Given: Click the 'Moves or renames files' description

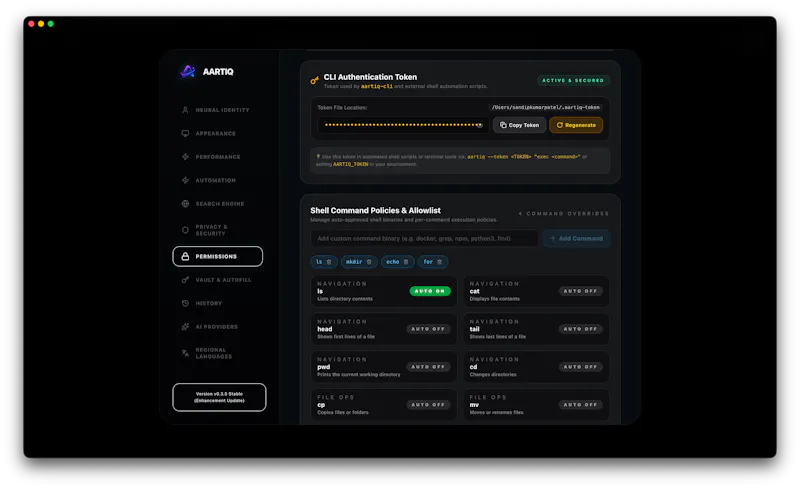Looking at the screenshot, I should pos(496,412).
